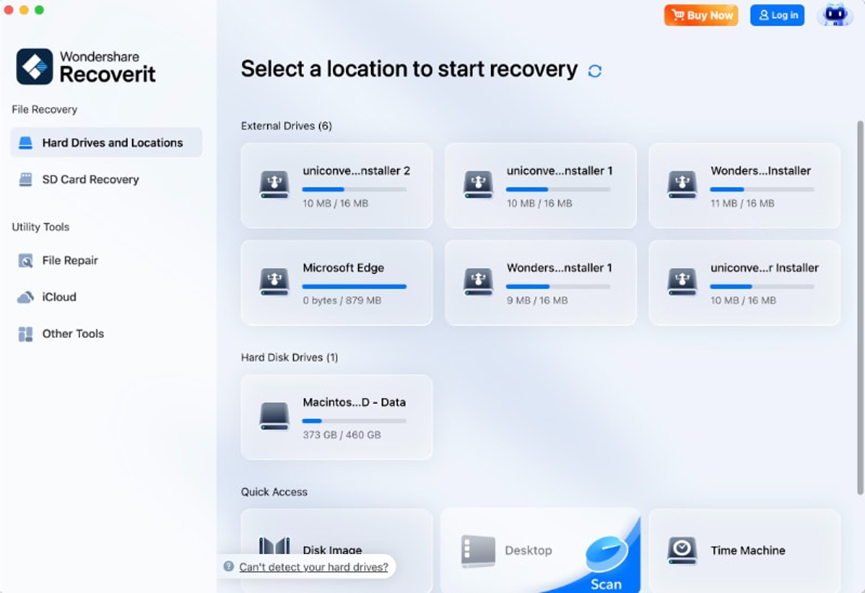This screenshot has height=593, width=865.
Task: Click the Wondershare Recoverit logo
Action: click(x=34, y=66)
